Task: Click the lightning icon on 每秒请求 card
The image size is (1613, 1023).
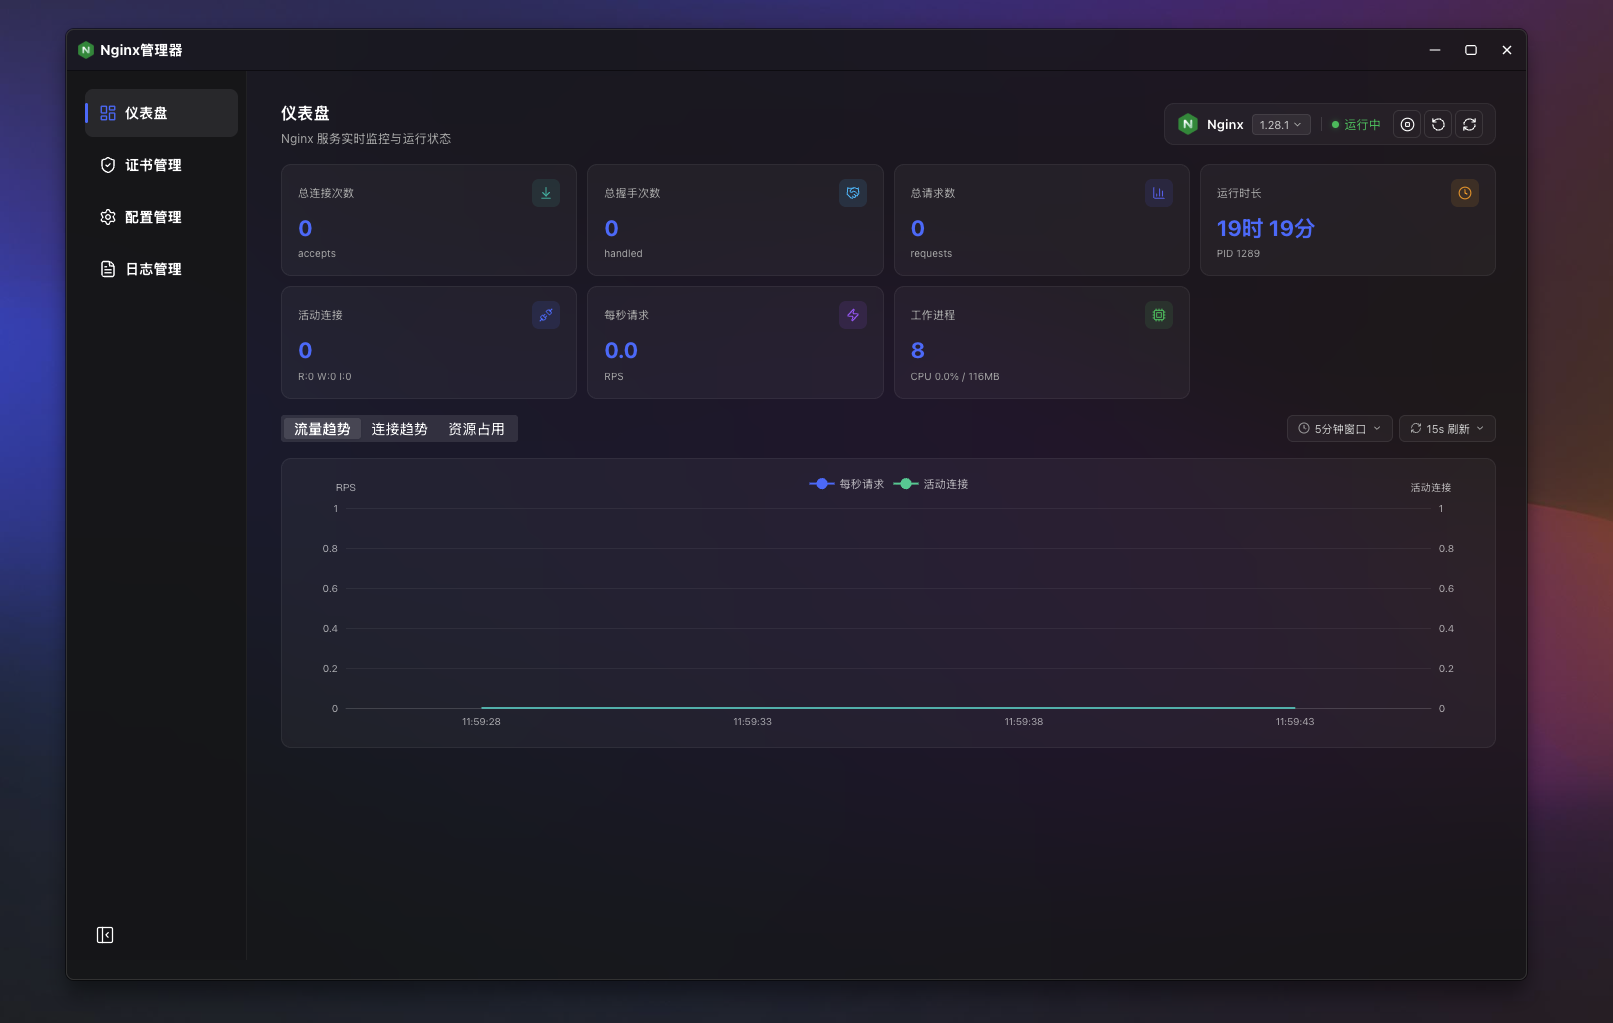Action: [853, 315]
